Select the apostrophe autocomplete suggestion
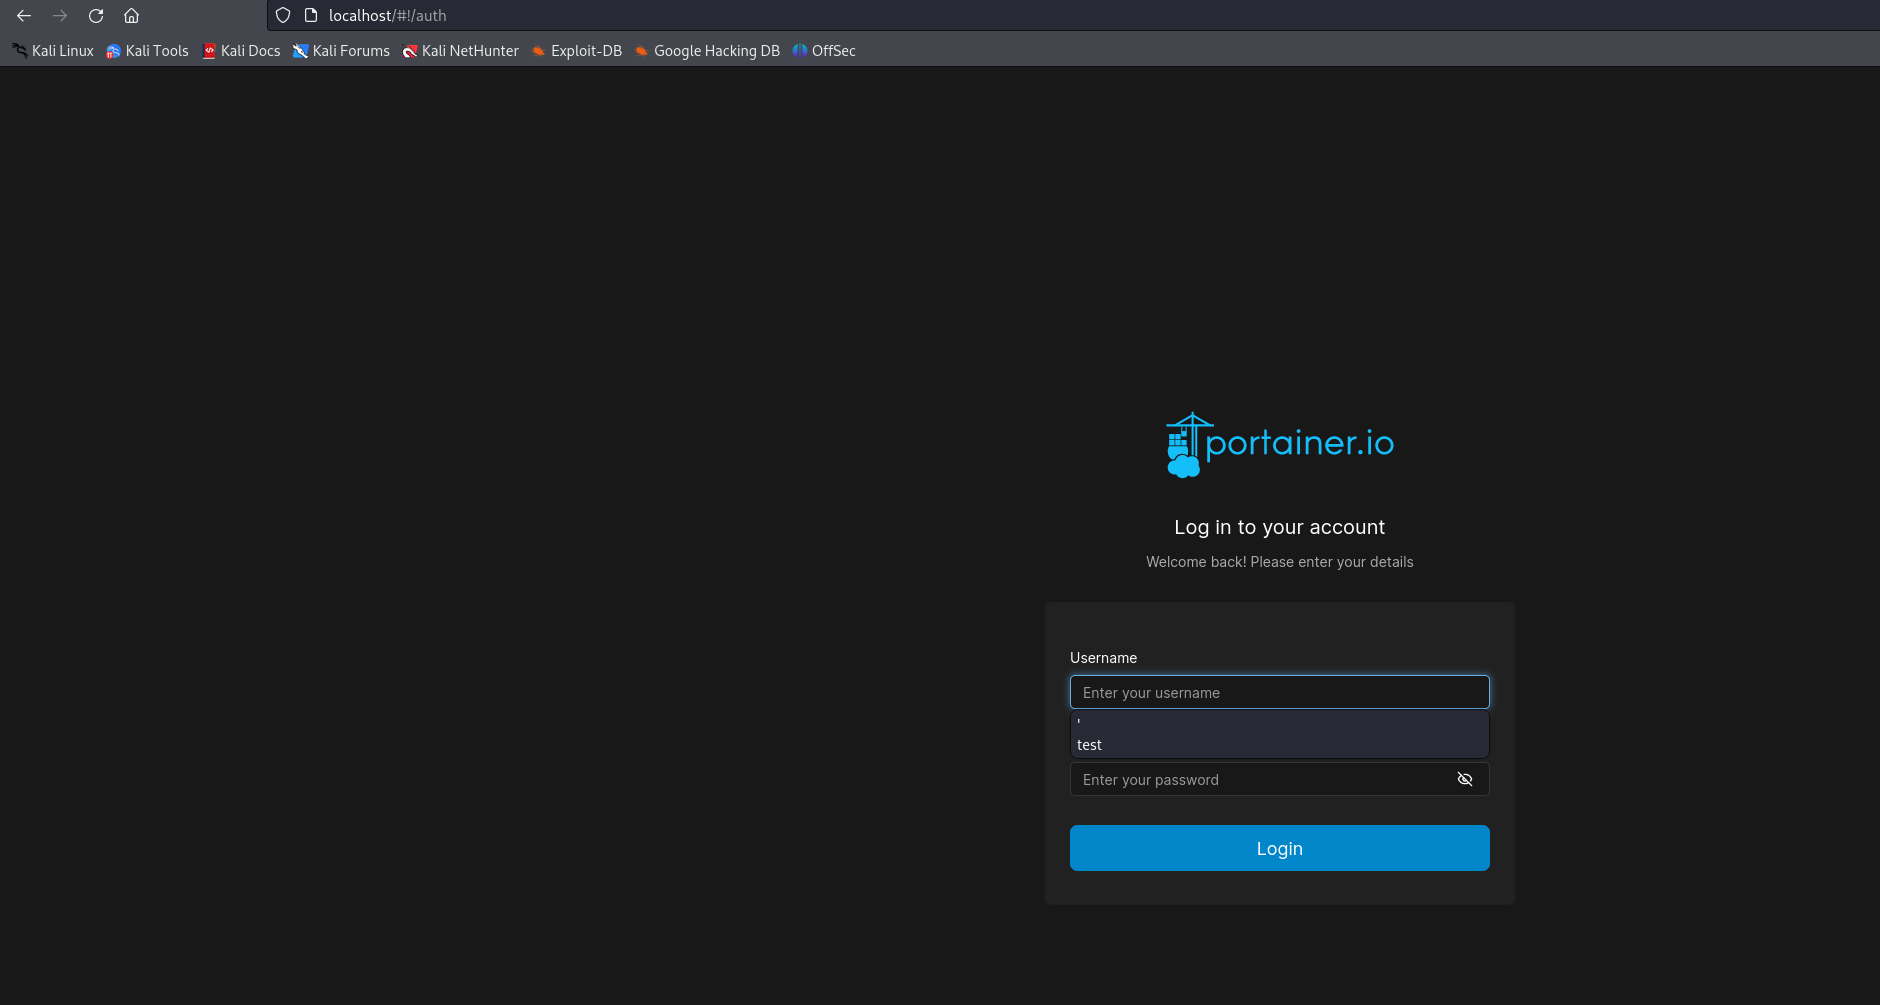 click(x=1280, y=722)
